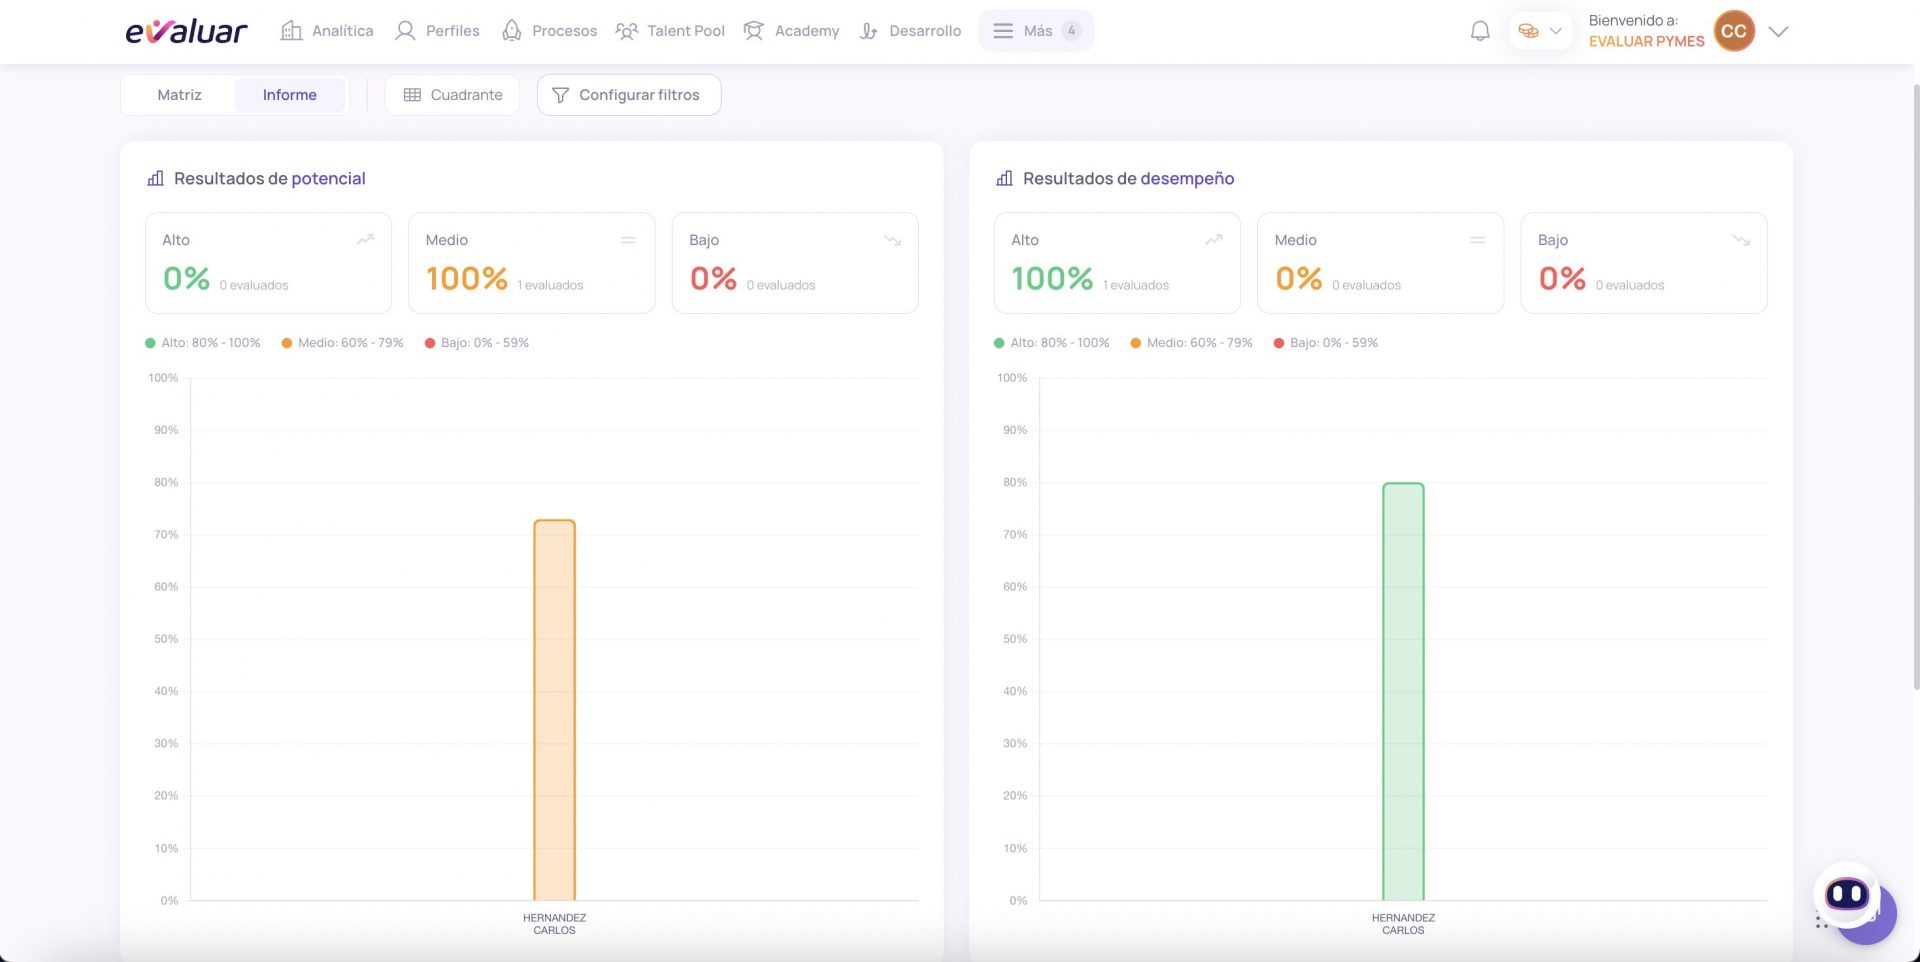The height and width of the screenshot is (962, 1920).
Task: Expand the user account chevron menu
Action: tap(1778, 31)
